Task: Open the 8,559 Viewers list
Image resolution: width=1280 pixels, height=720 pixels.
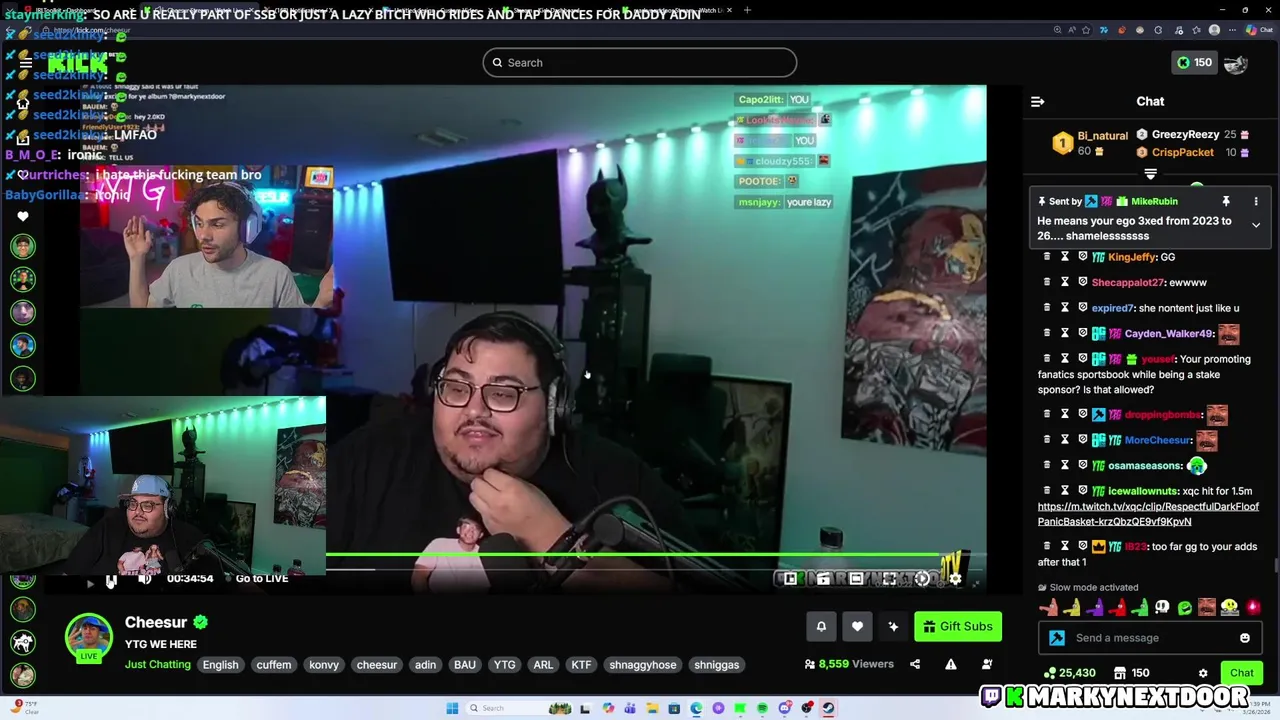Action: [849, 664]
